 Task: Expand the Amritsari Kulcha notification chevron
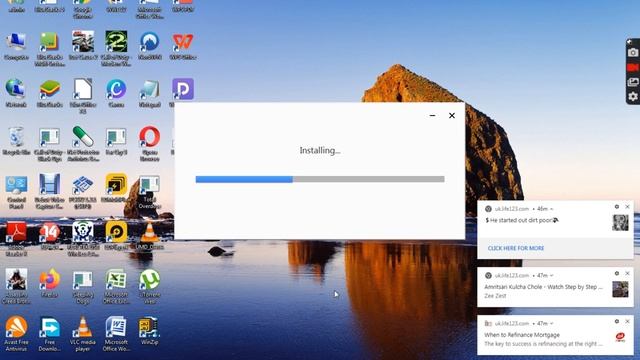coord(552,276)
